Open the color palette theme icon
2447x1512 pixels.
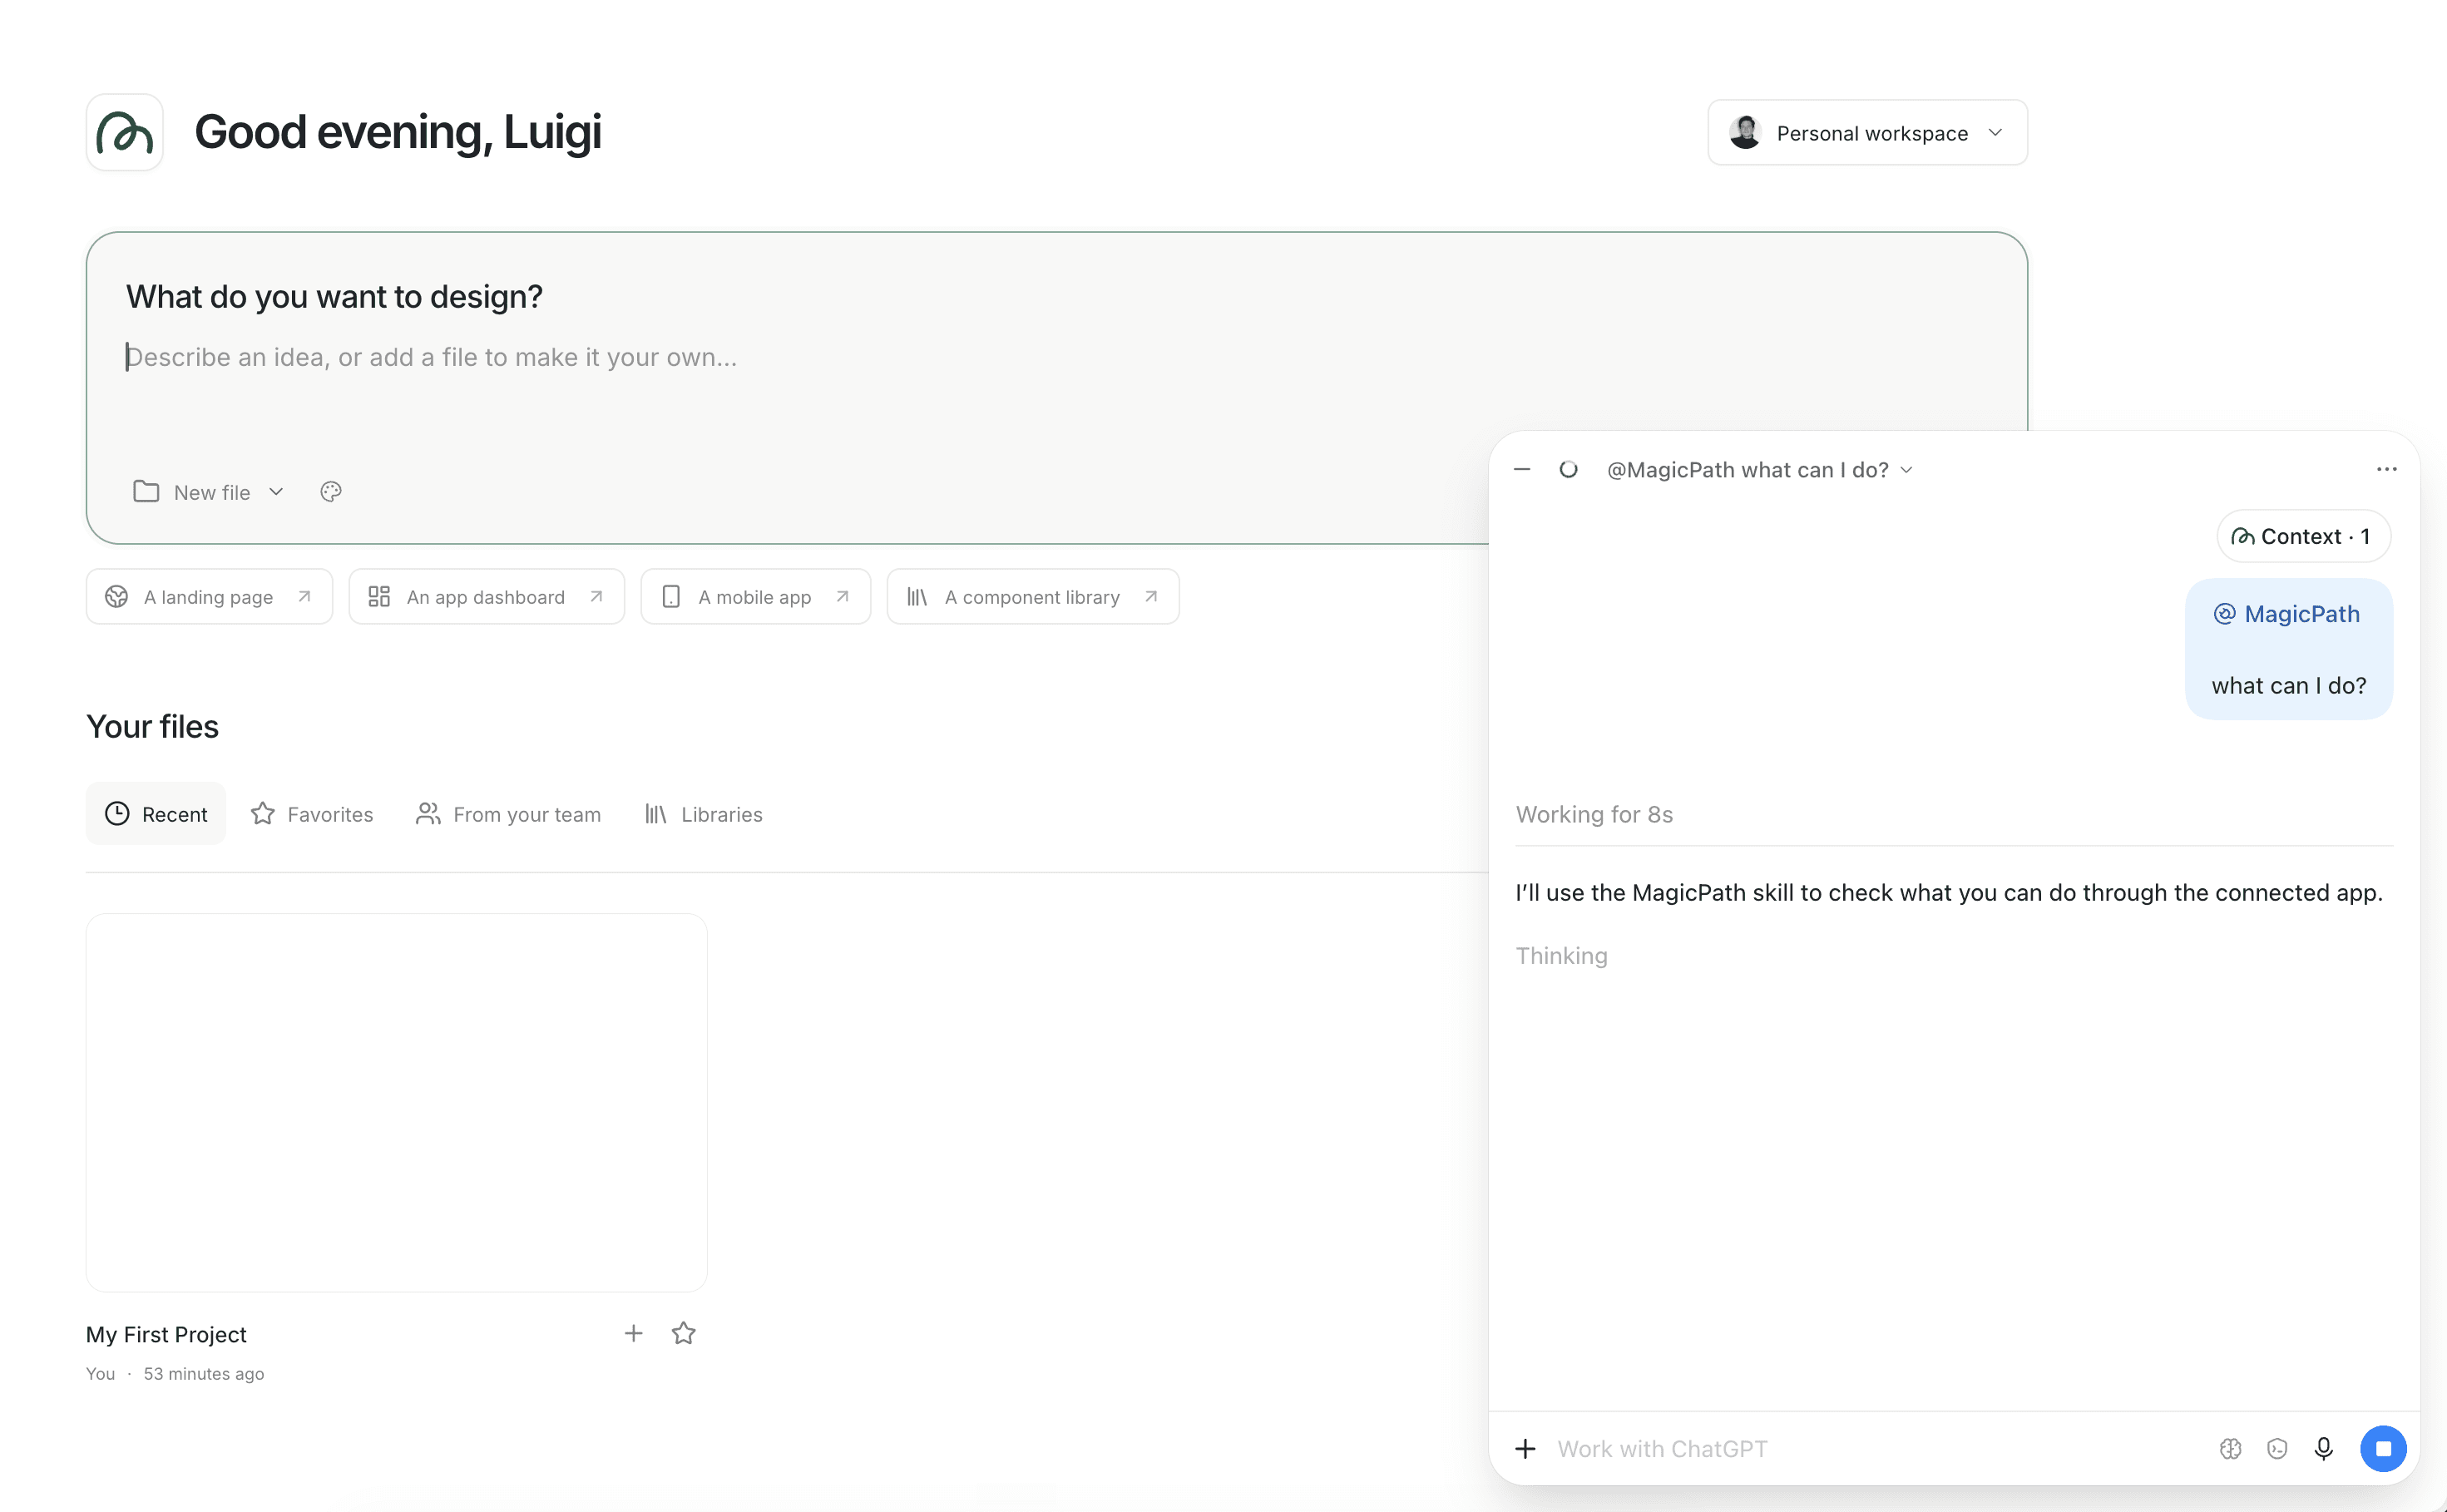click(x=331, y=492)
